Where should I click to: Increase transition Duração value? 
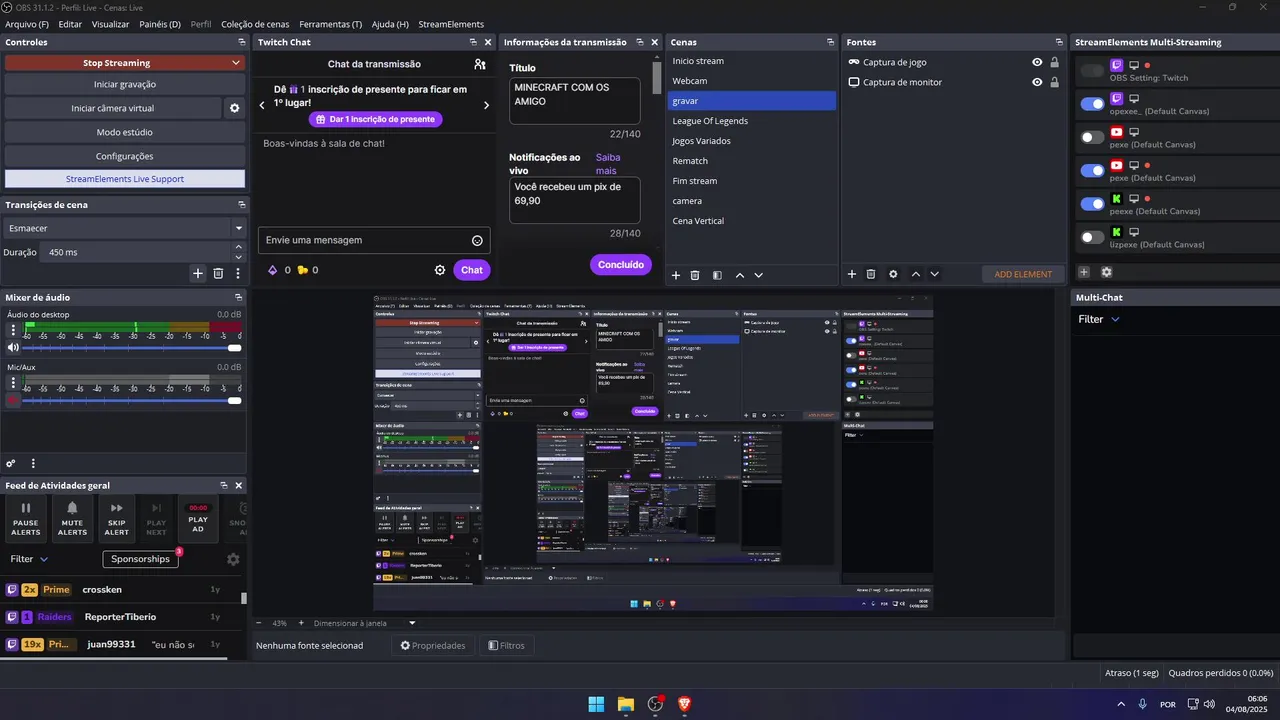pyautogui.click(x=240, y=249)
